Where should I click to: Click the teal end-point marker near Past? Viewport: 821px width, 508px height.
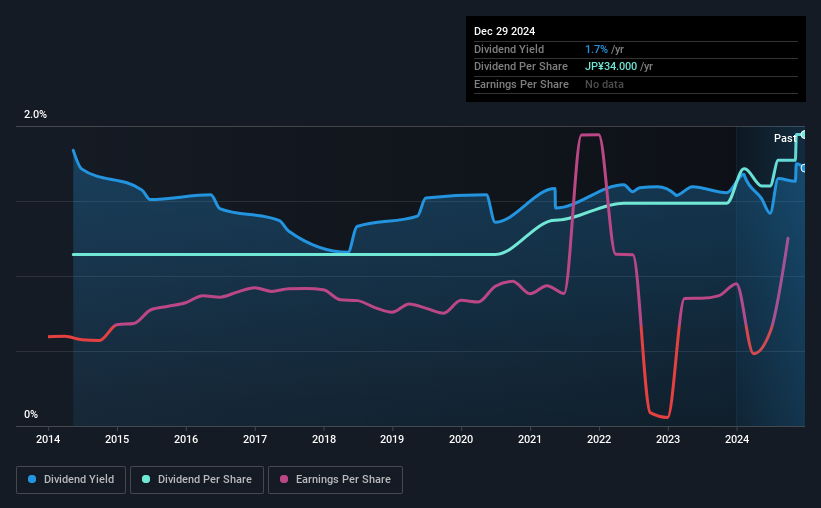click(803, 135)
